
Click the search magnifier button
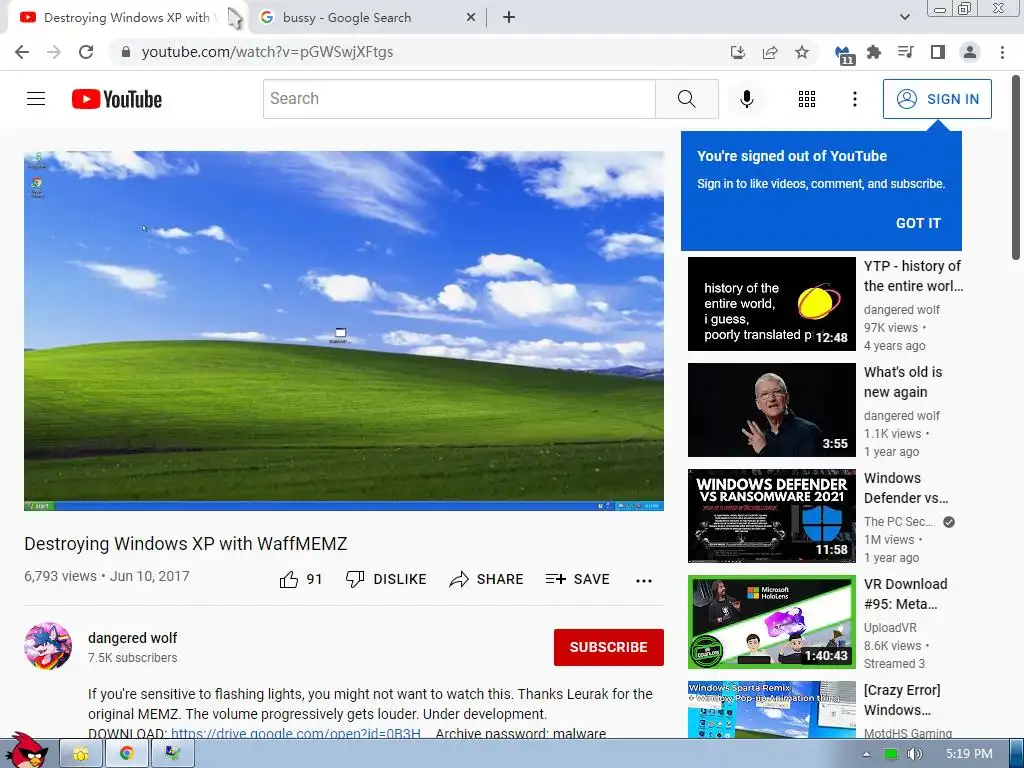click(686, 99)
